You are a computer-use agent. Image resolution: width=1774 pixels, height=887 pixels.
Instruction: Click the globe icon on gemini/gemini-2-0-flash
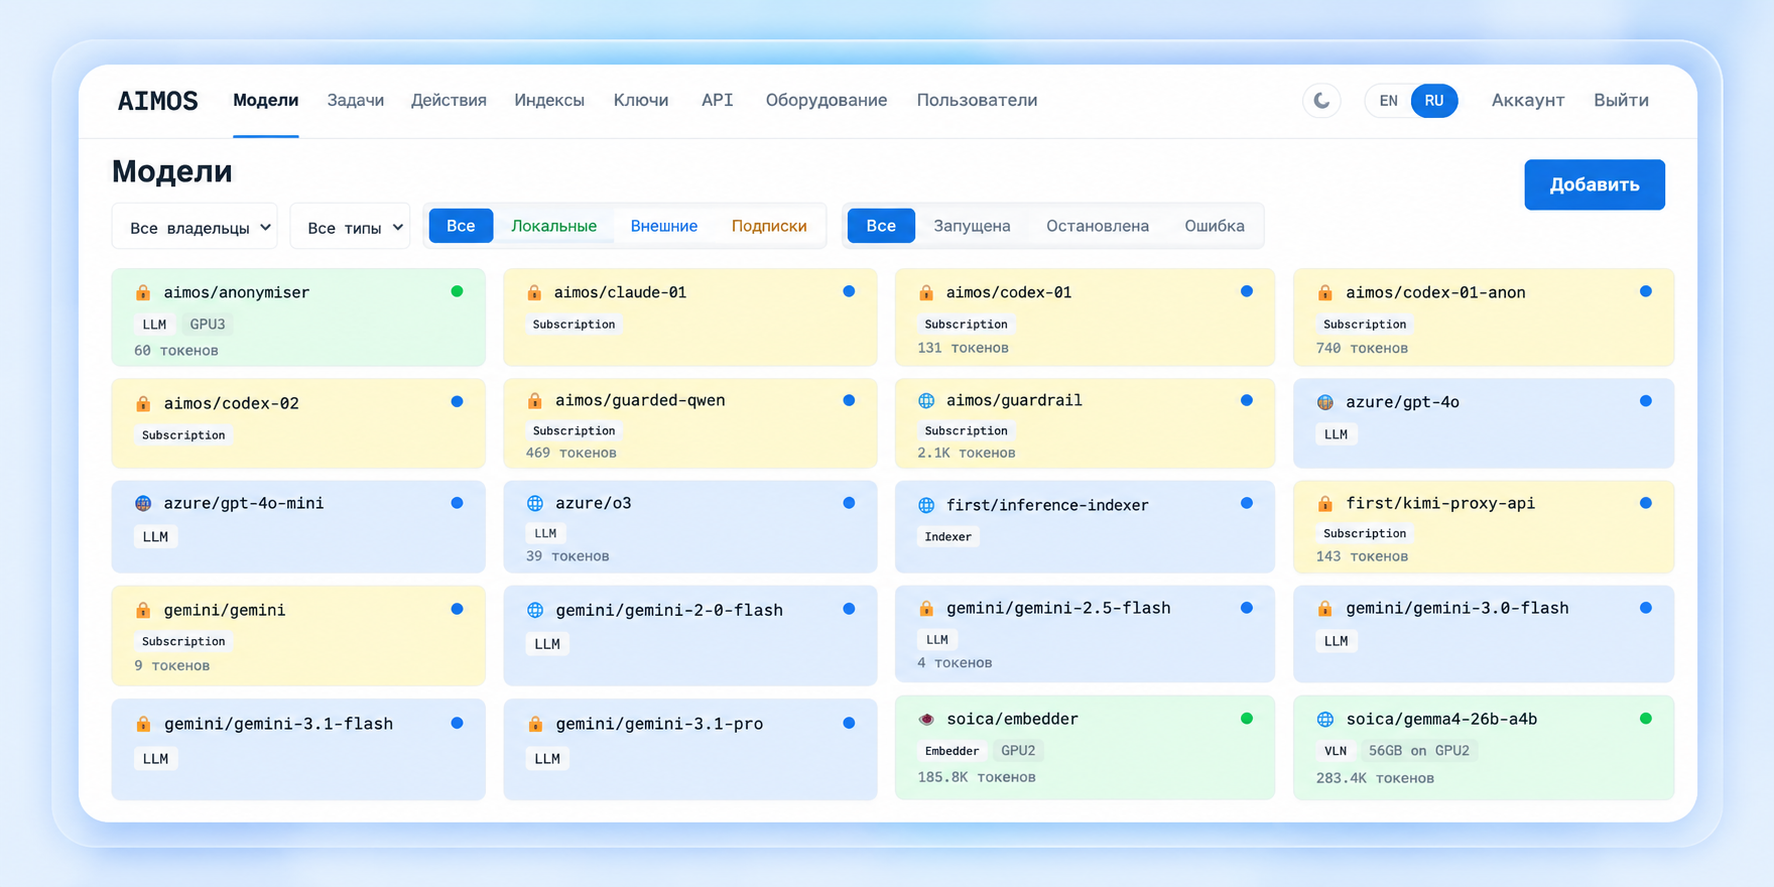(x=535, y=610)
